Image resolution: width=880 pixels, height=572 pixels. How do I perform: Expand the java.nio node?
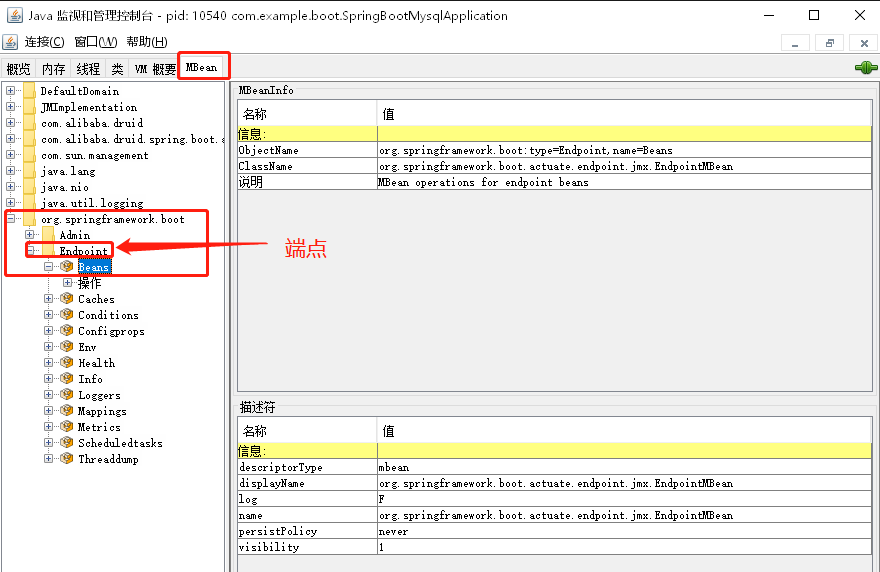pos(11,186)
